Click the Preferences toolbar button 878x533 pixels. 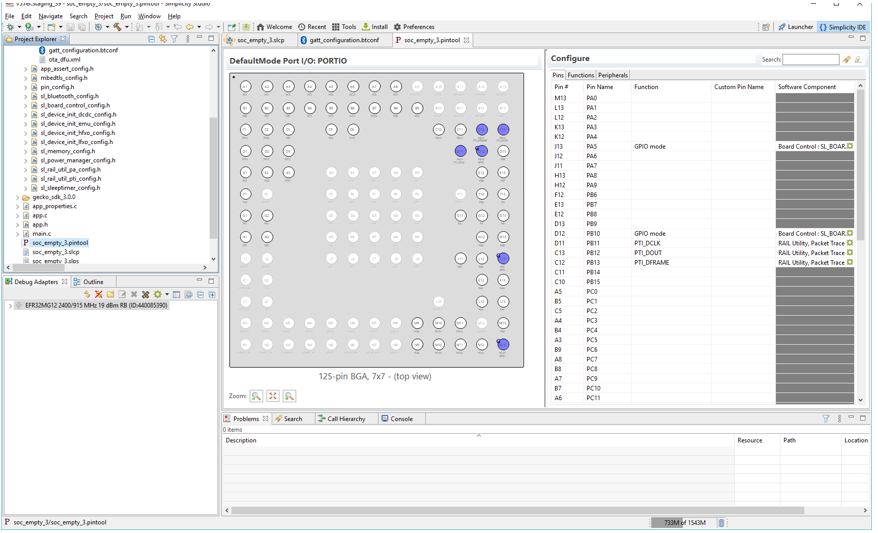coord(414,27)
